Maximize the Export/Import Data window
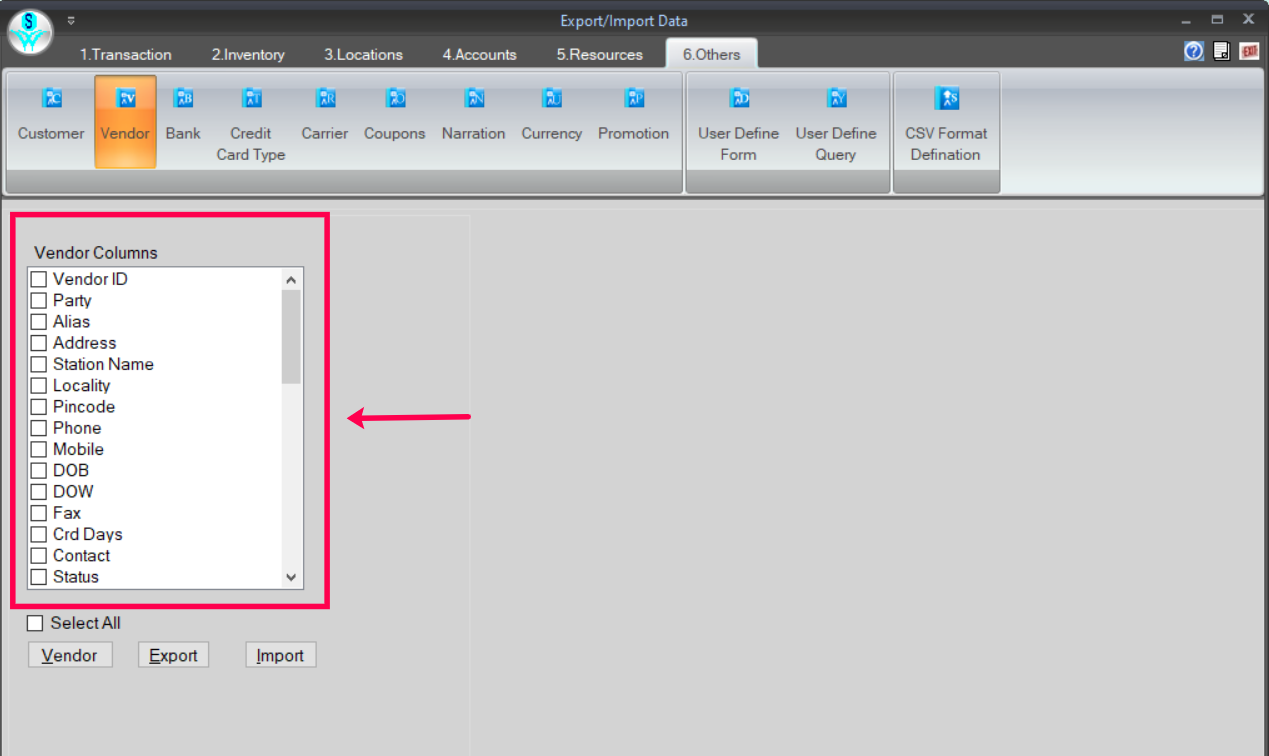 pyautogui.click(x=1217, y=20)
